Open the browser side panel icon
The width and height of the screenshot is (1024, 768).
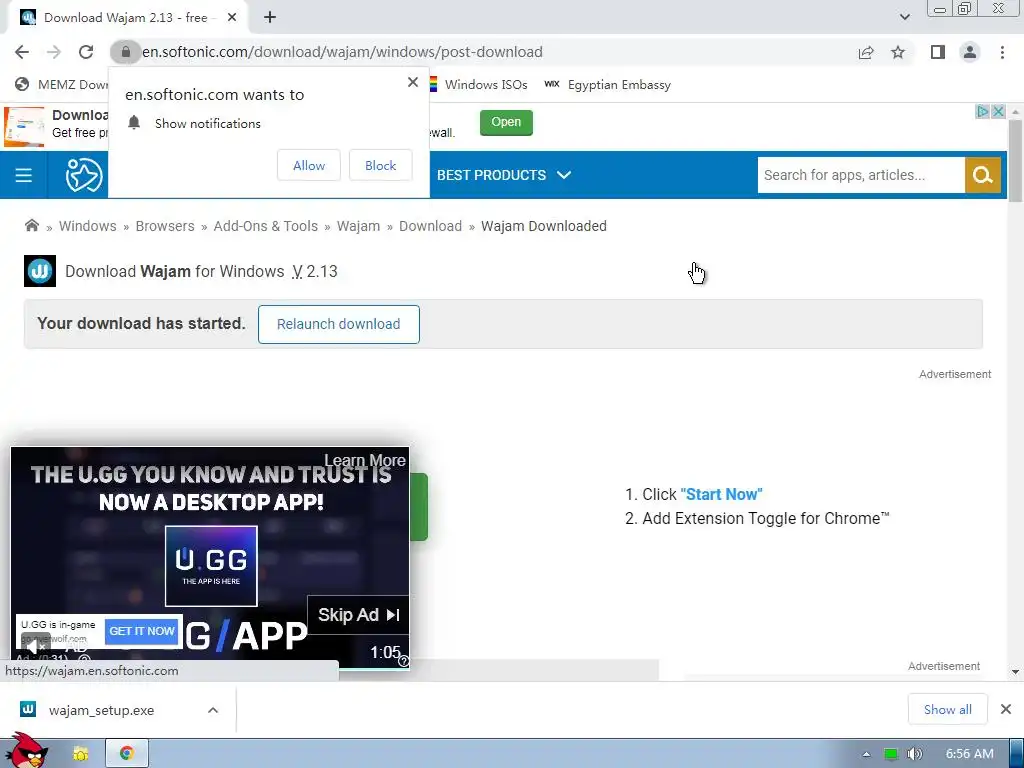[x=938, y=52]
